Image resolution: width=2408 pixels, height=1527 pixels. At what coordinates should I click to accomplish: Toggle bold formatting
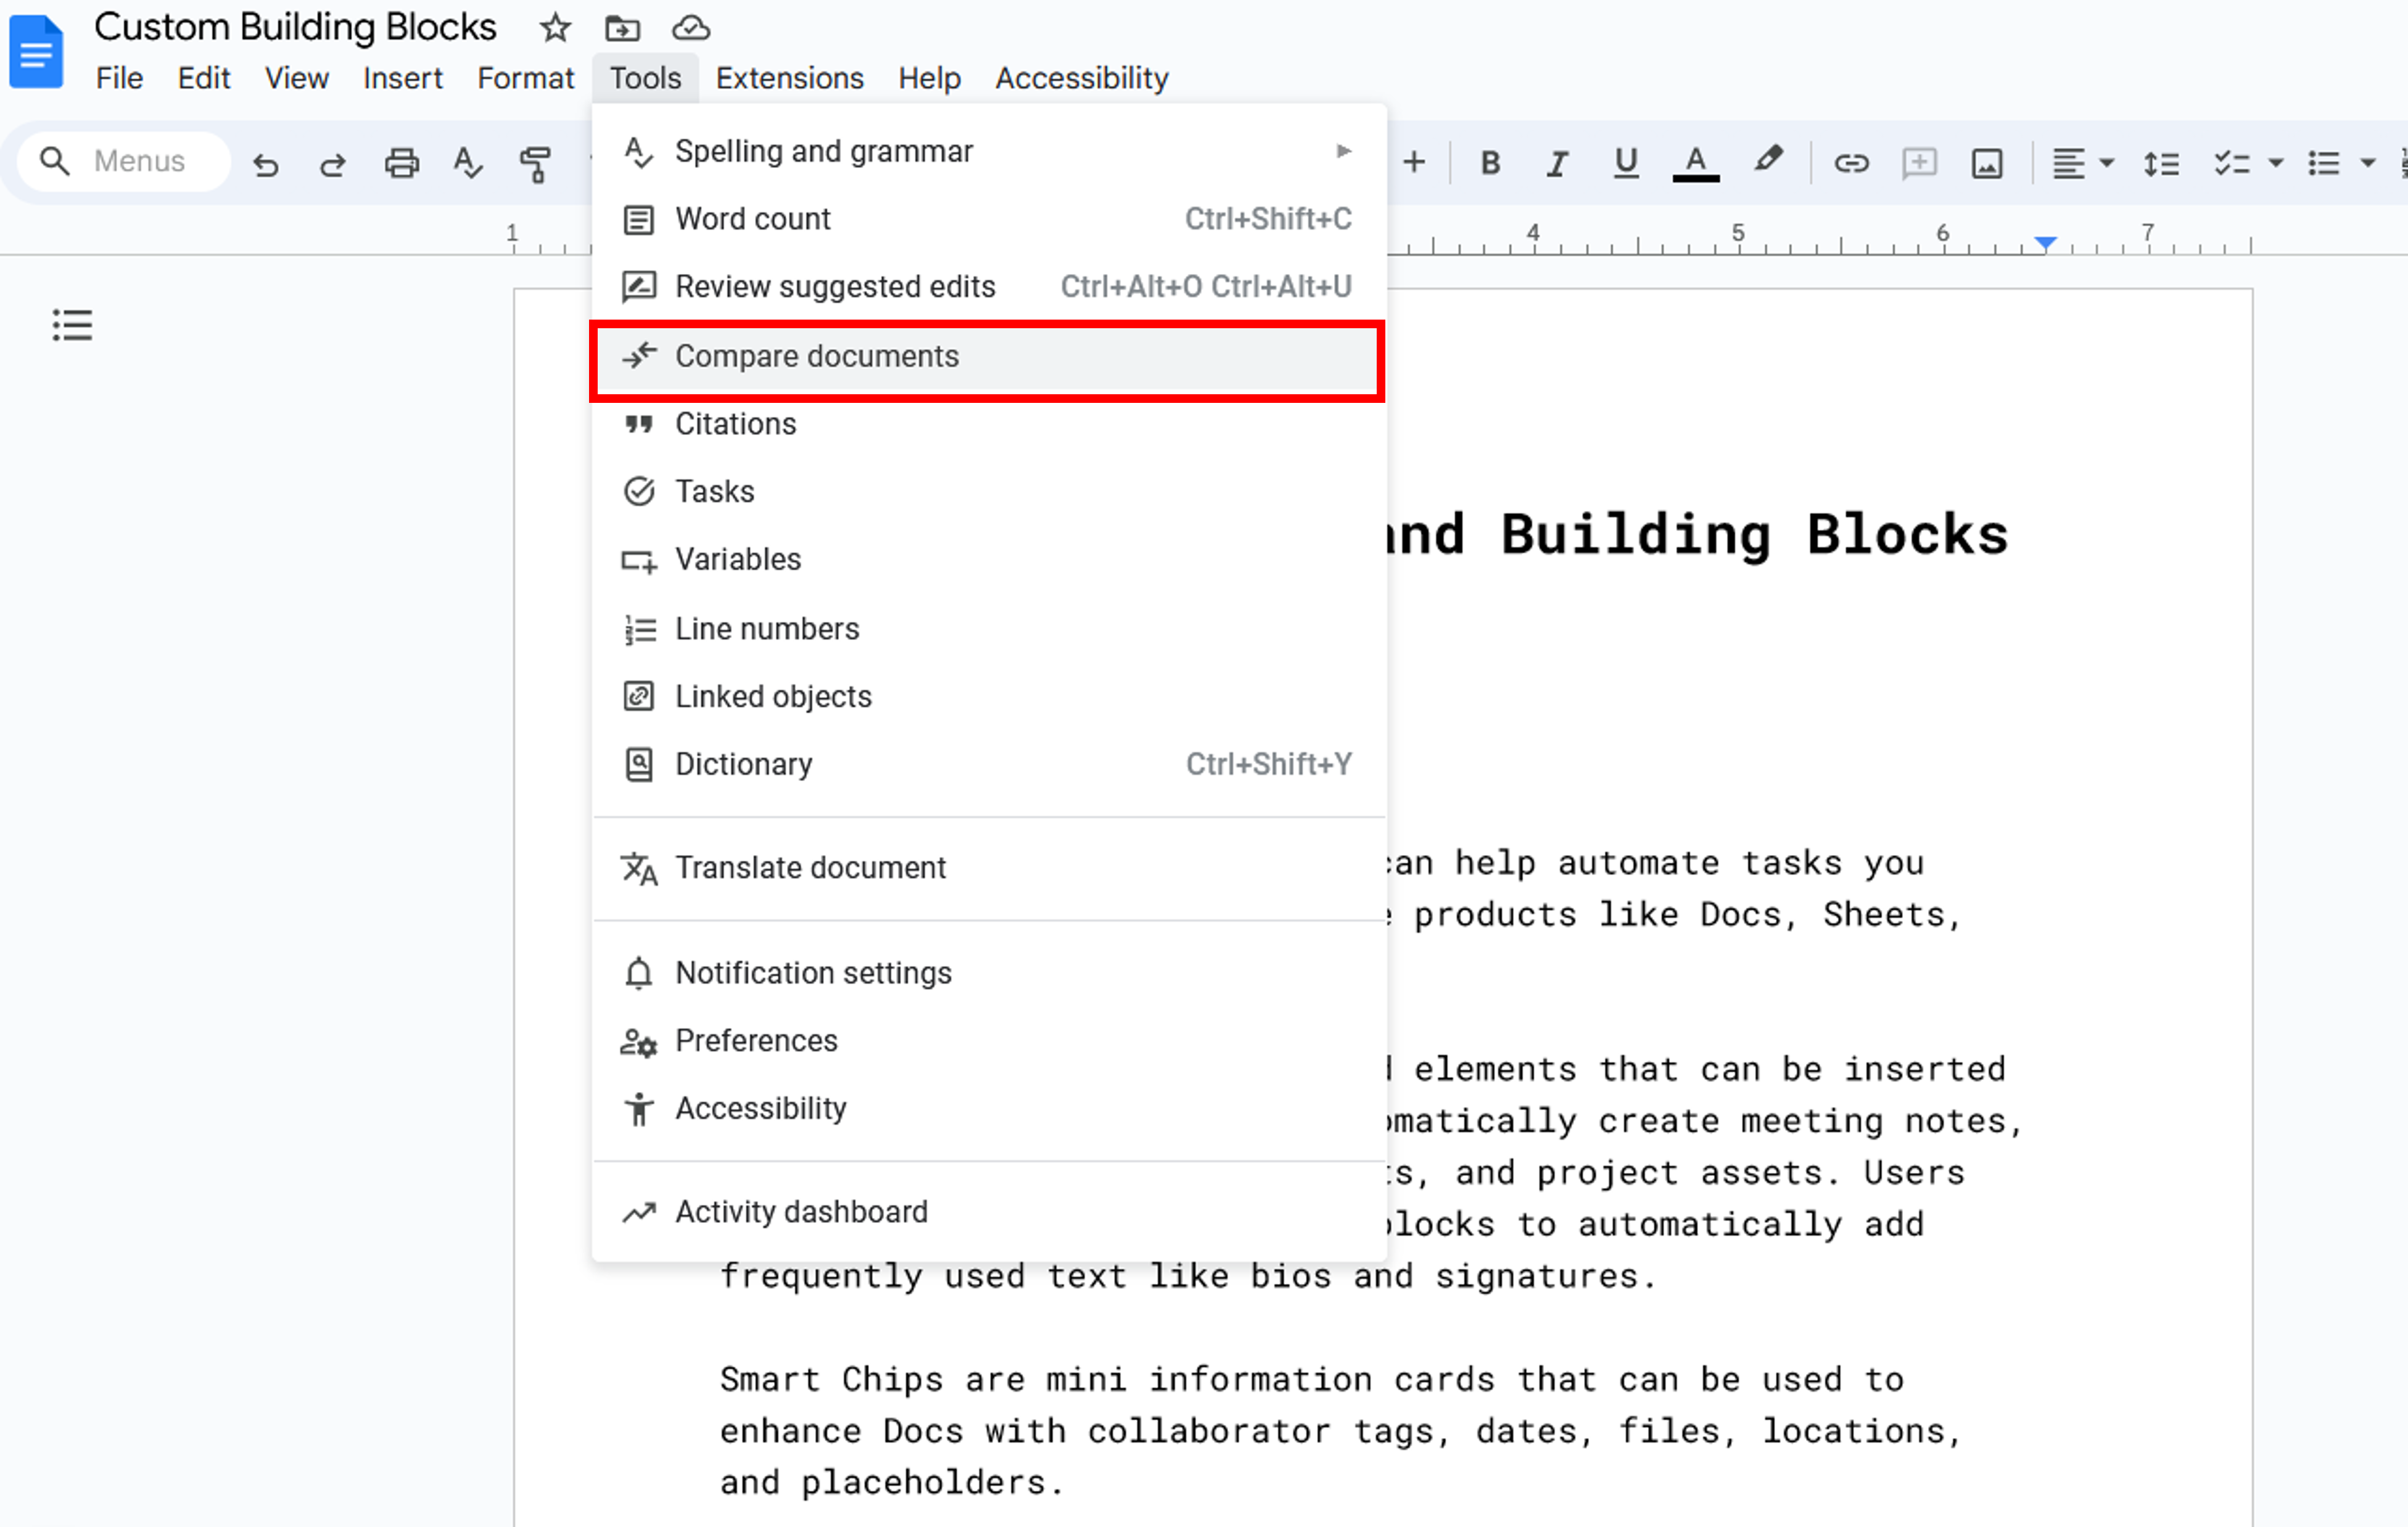point(1490,163)
